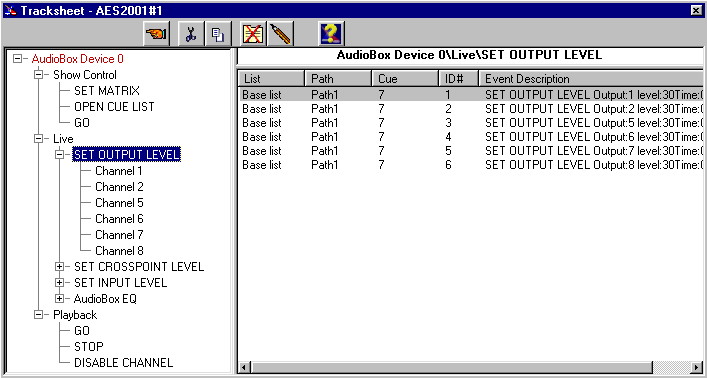The height and width of the screenshot is (378, 707).
Task: Close the Tracksheet window
Action: [696, 10]
